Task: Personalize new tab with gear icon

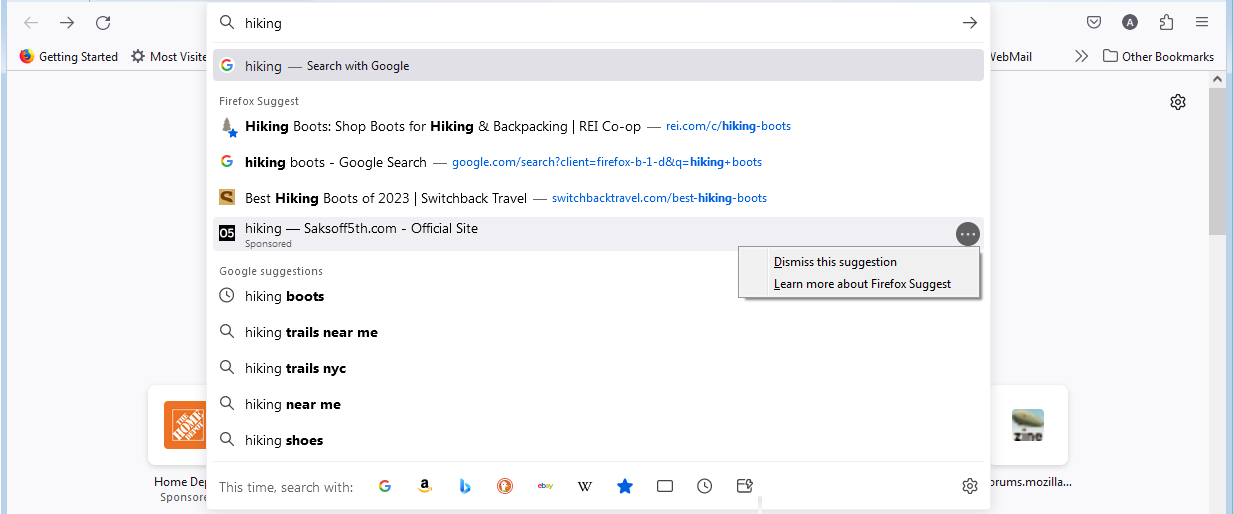Action: (1178, 102)
